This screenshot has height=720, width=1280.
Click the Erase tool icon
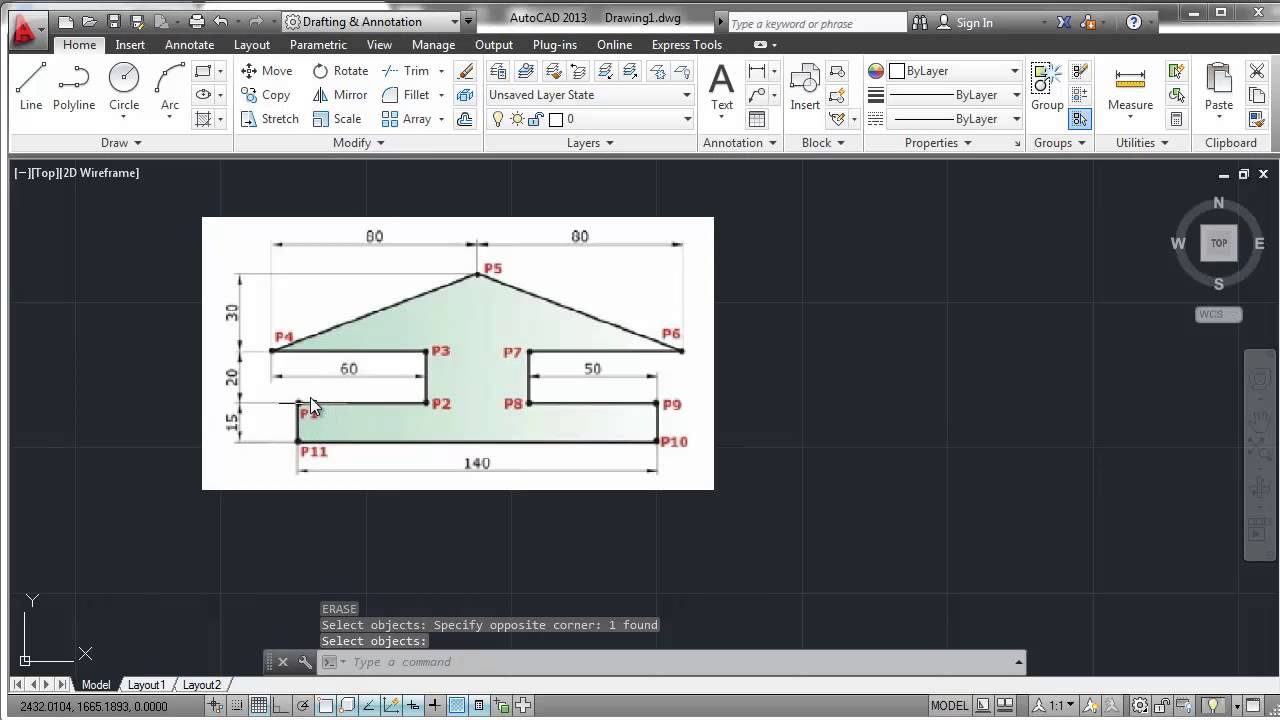coord(465,71)
